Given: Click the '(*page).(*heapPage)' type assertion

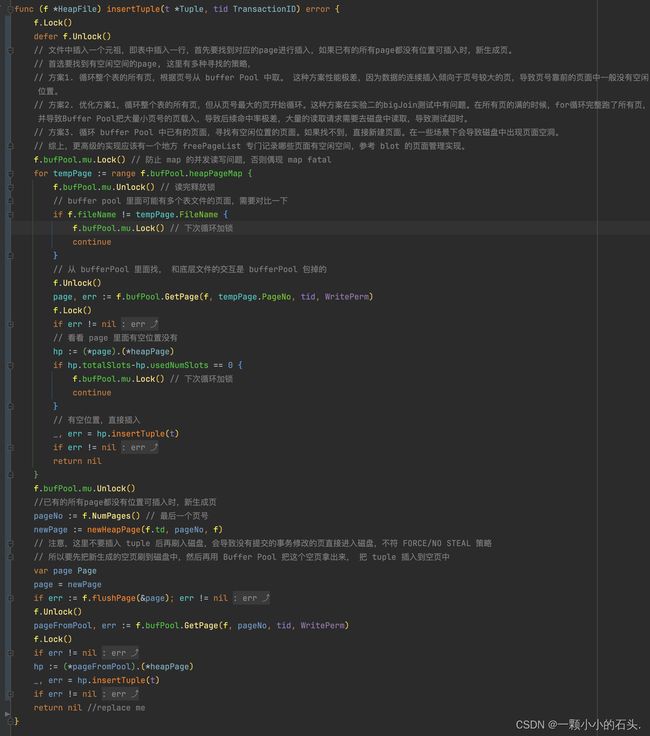Looking at the screenshot, I should click(129, 352).
